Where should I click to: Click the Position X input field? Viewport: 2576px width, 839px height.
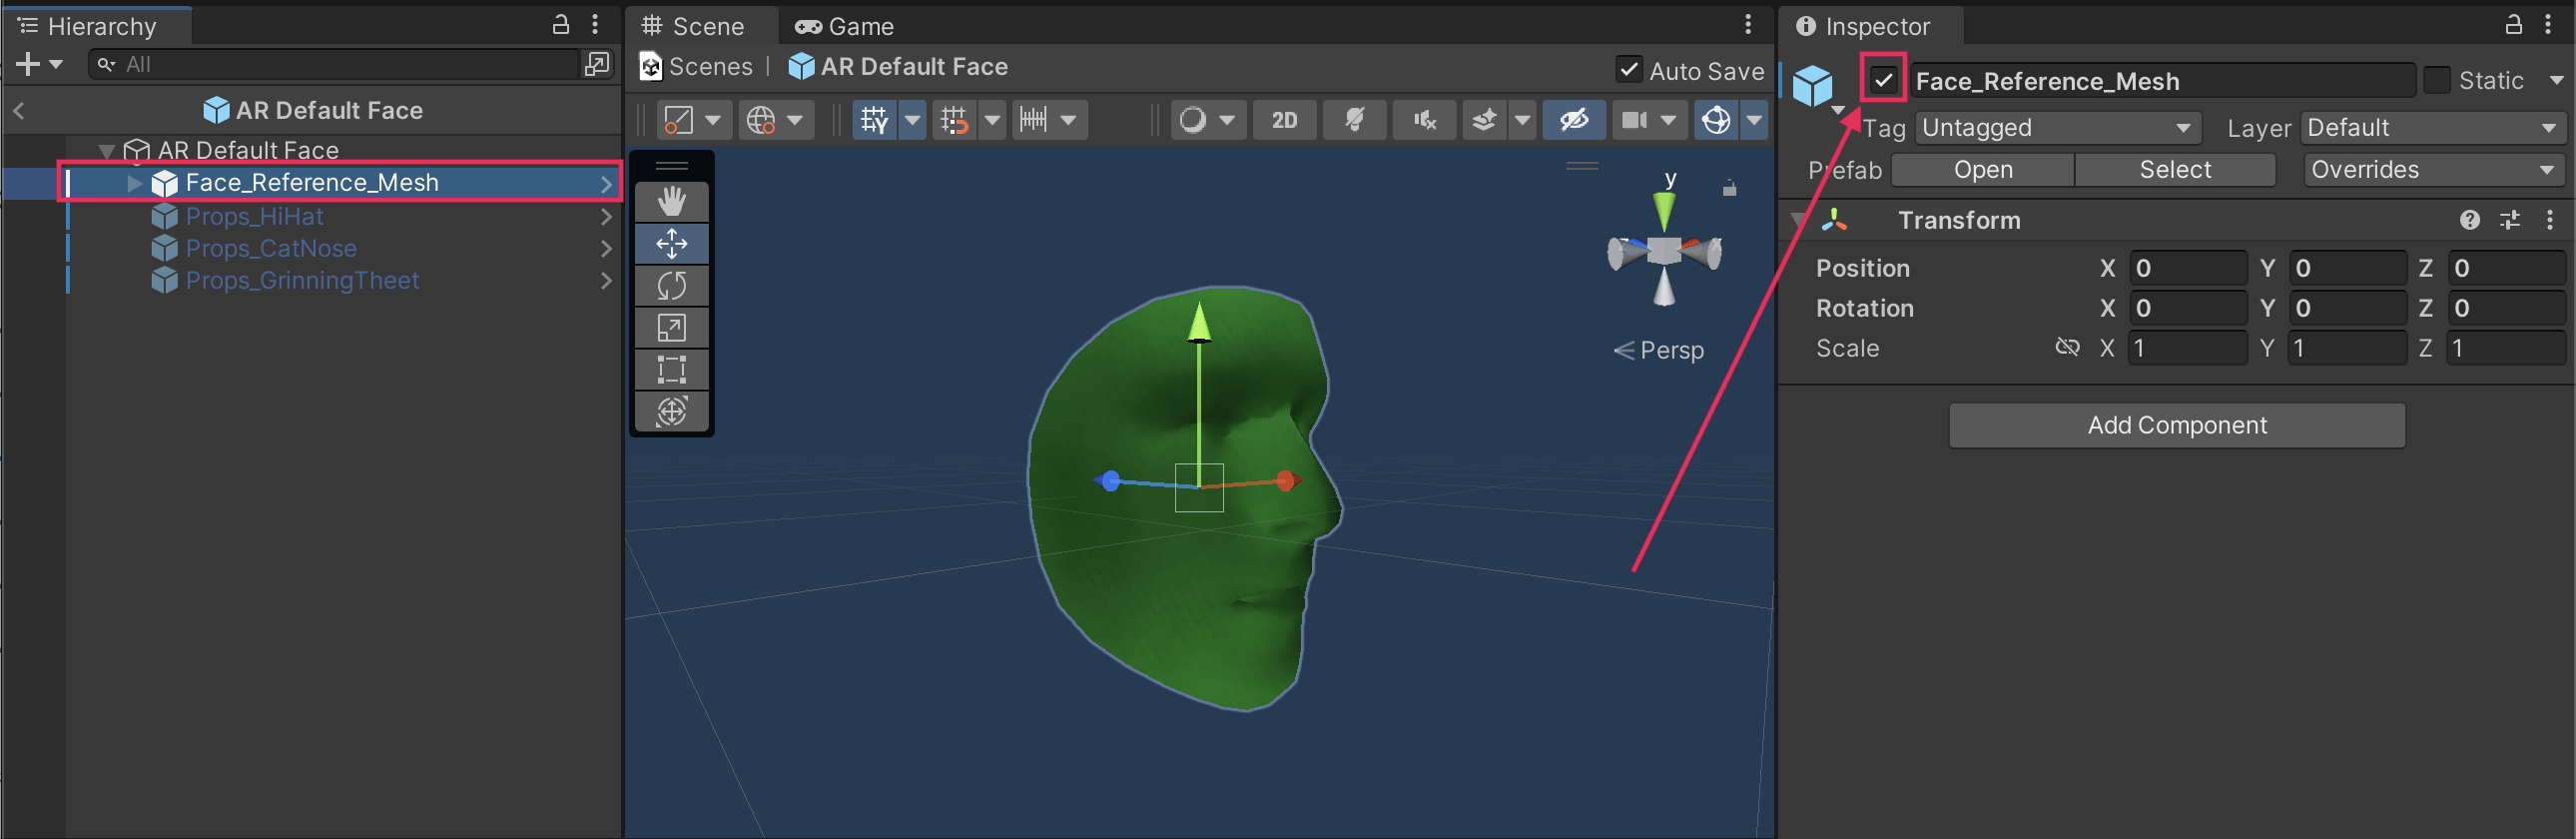[2187, 268]
